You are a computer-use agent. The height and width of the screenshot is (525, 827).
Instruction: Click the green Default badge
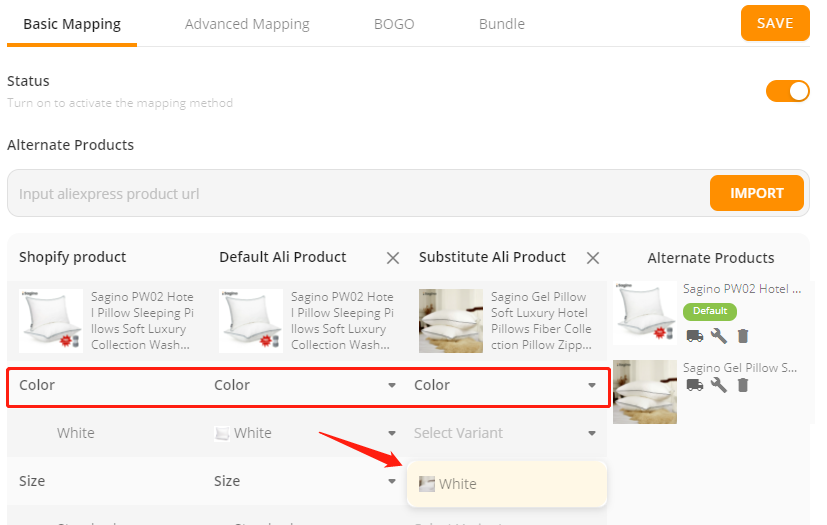pyautogui.click(x=710, y=311)
